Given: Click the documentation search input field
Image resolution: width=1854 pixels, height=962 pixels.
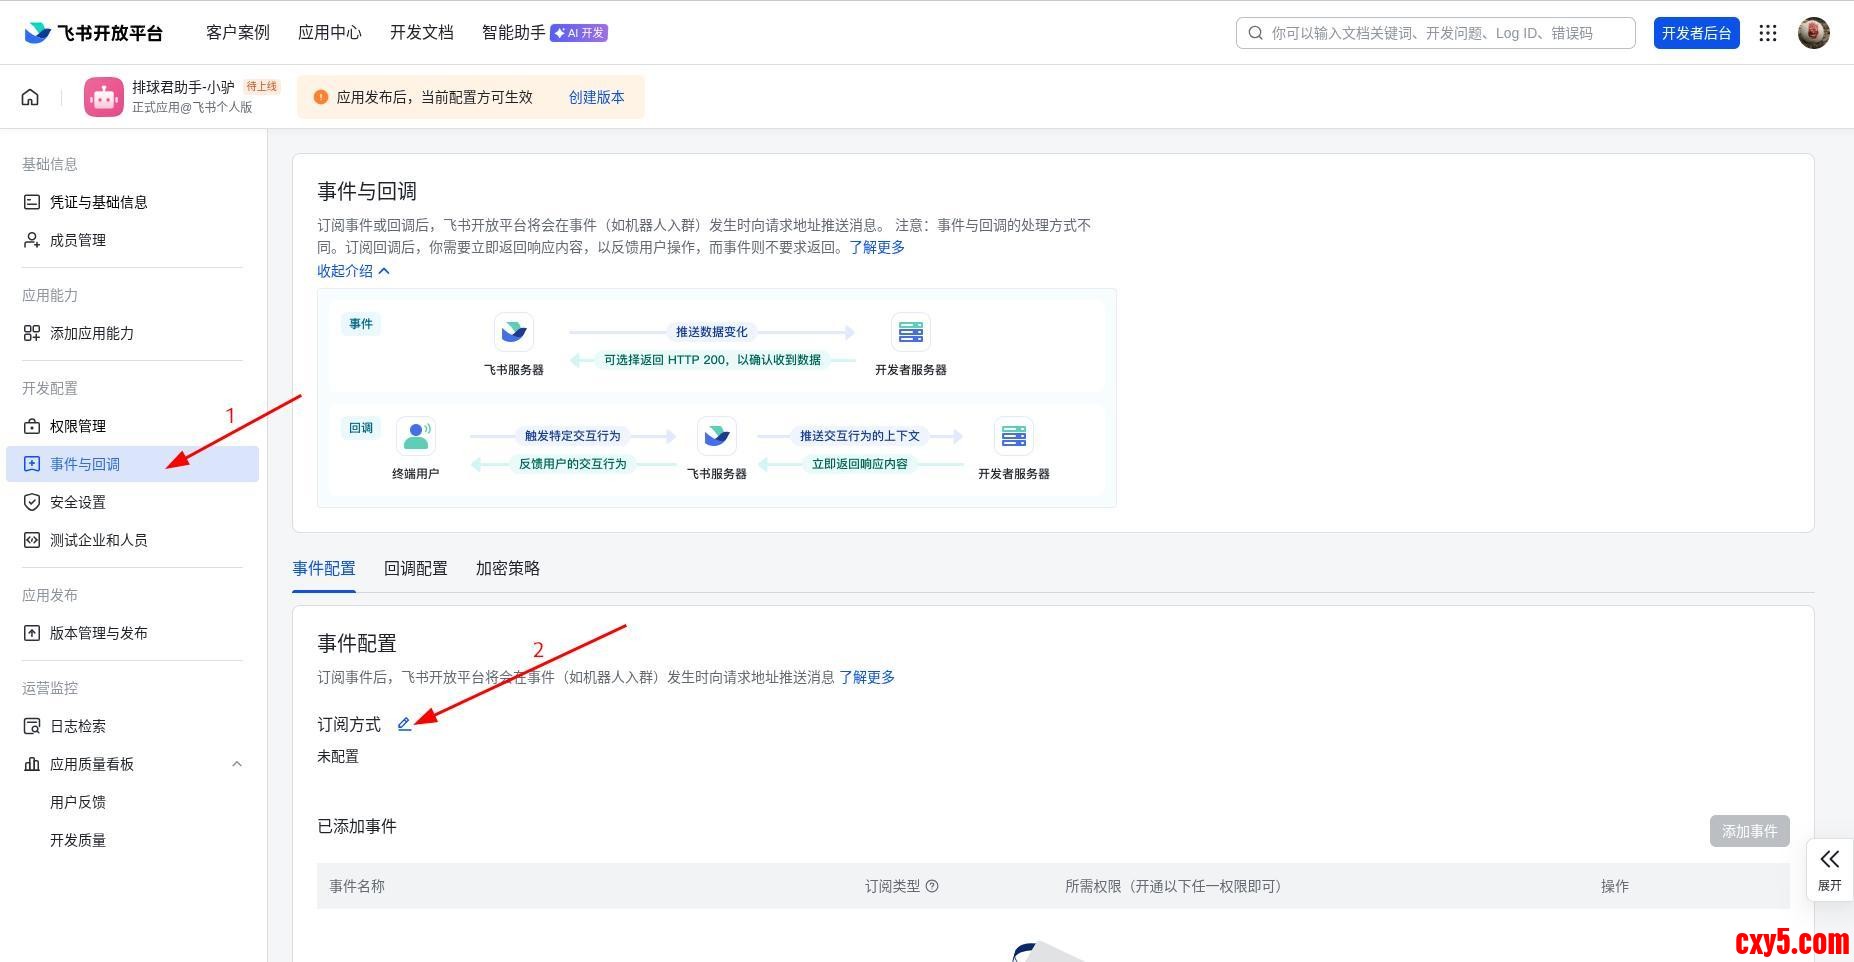Looking at the screenshot, I should [x=1440, y=33].
